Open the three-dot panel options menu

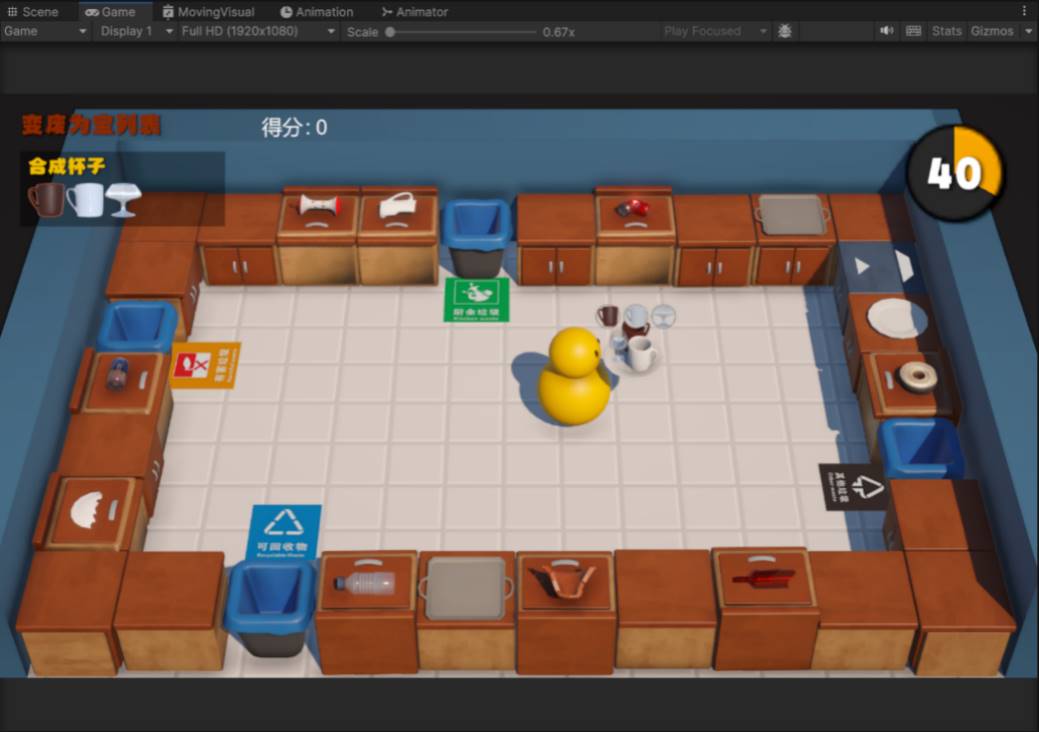coord(1024,11)
